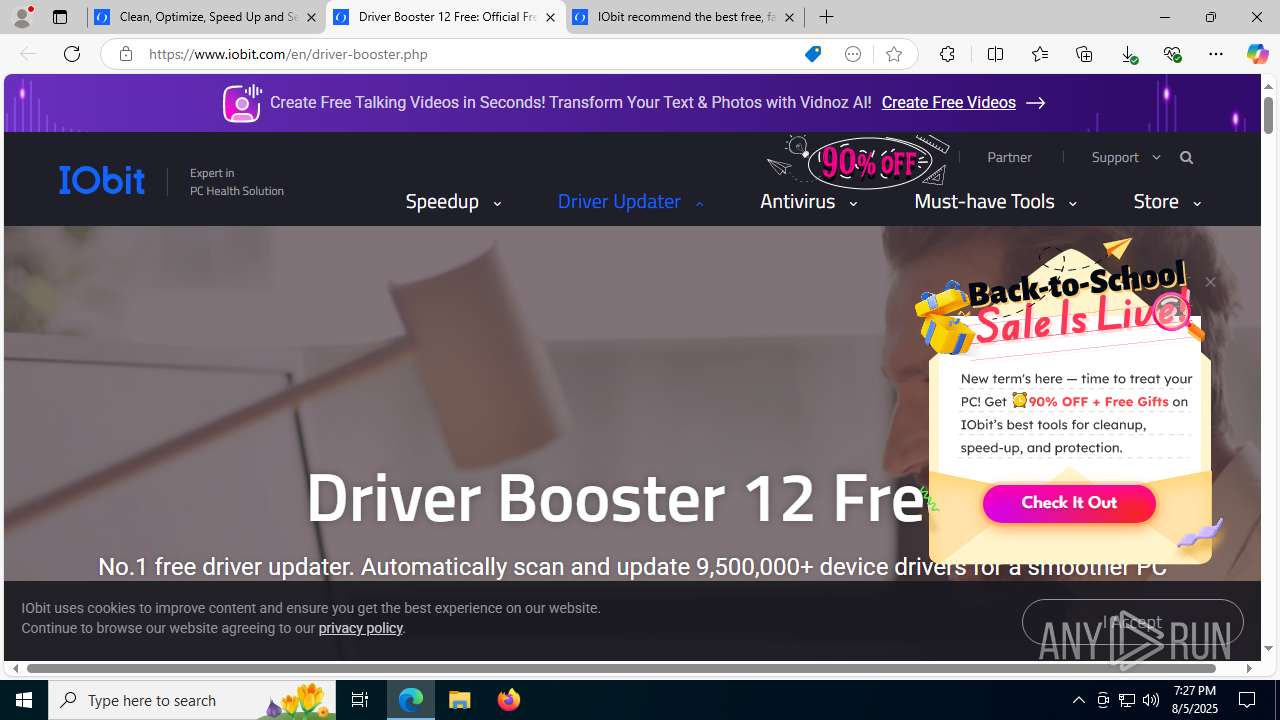Accept cookies with I Accept button
This screenshot has width=1280, height=720.
click(1132, 622)
